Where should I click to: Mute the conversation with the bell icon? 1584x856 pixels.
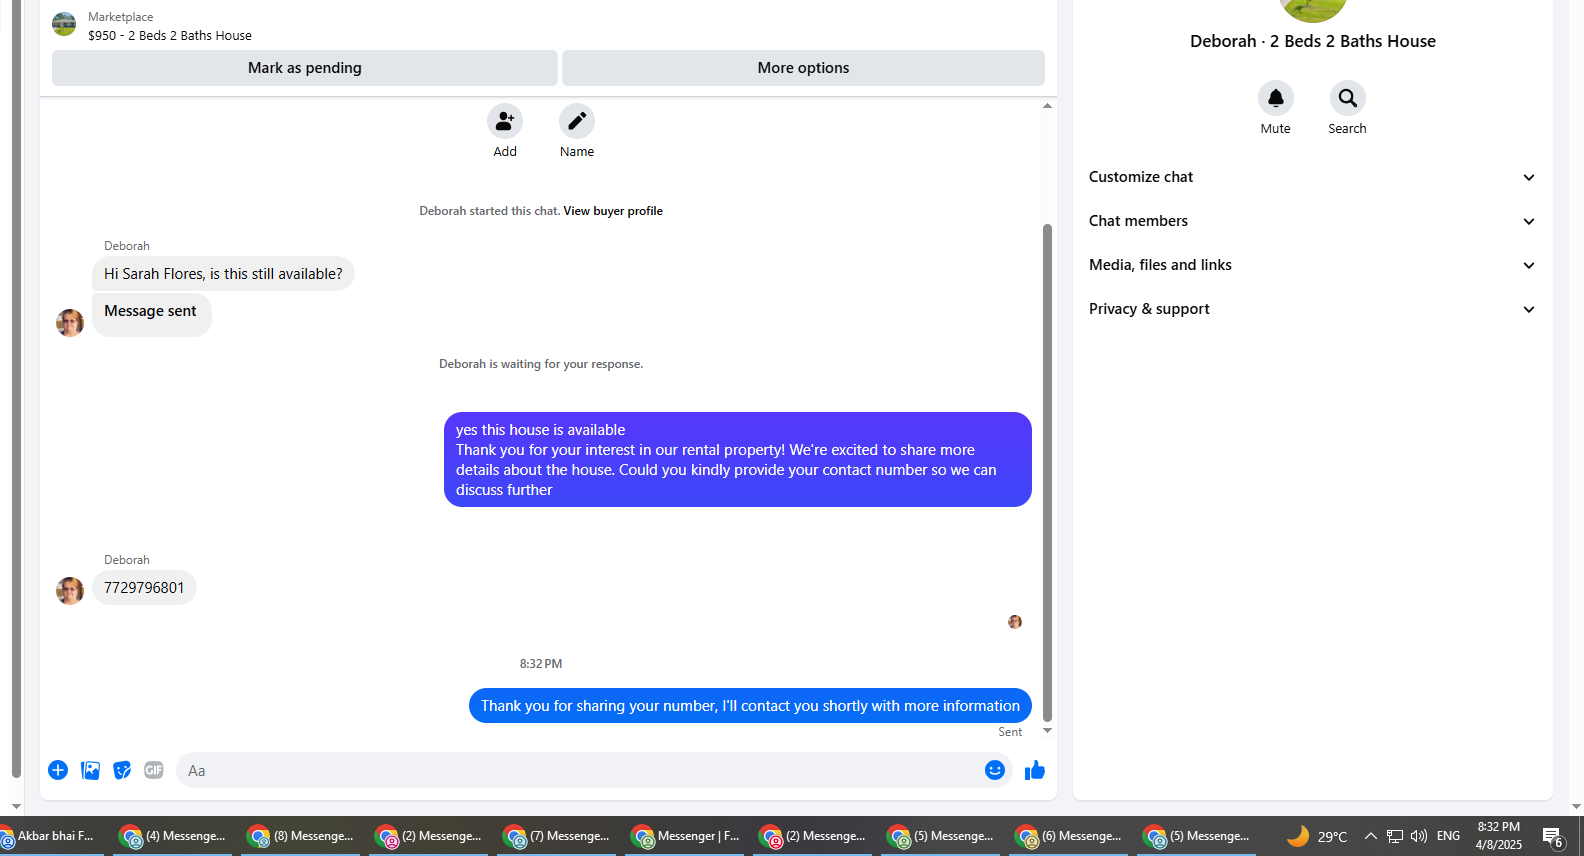(1275, 98)
